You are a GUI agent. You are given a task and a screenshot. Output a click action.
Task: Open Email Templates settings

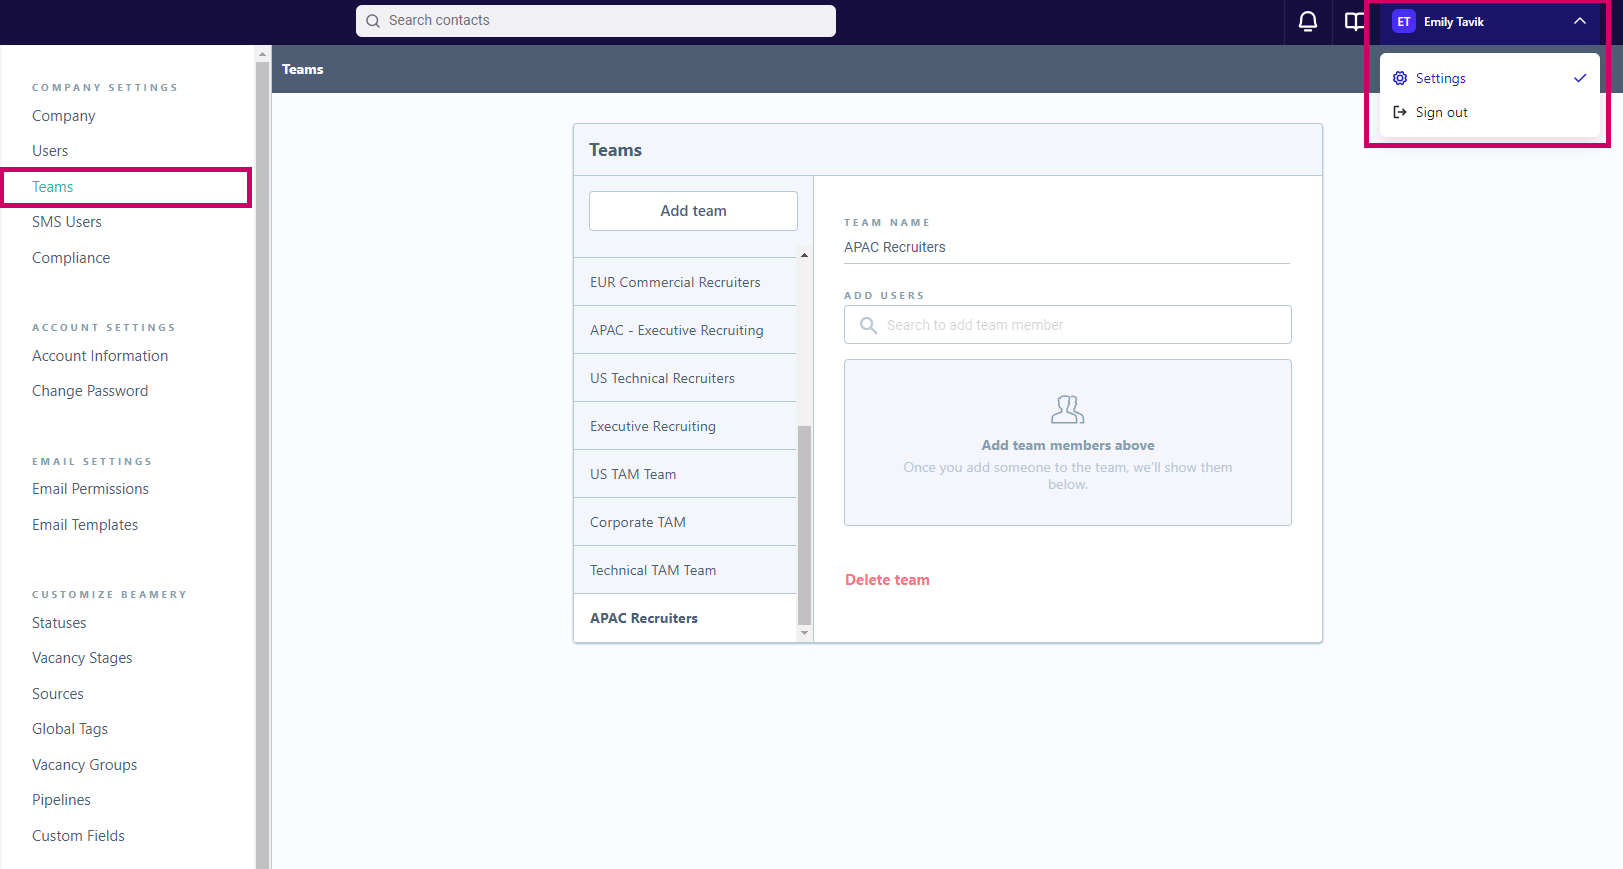(x=85, y=525)
